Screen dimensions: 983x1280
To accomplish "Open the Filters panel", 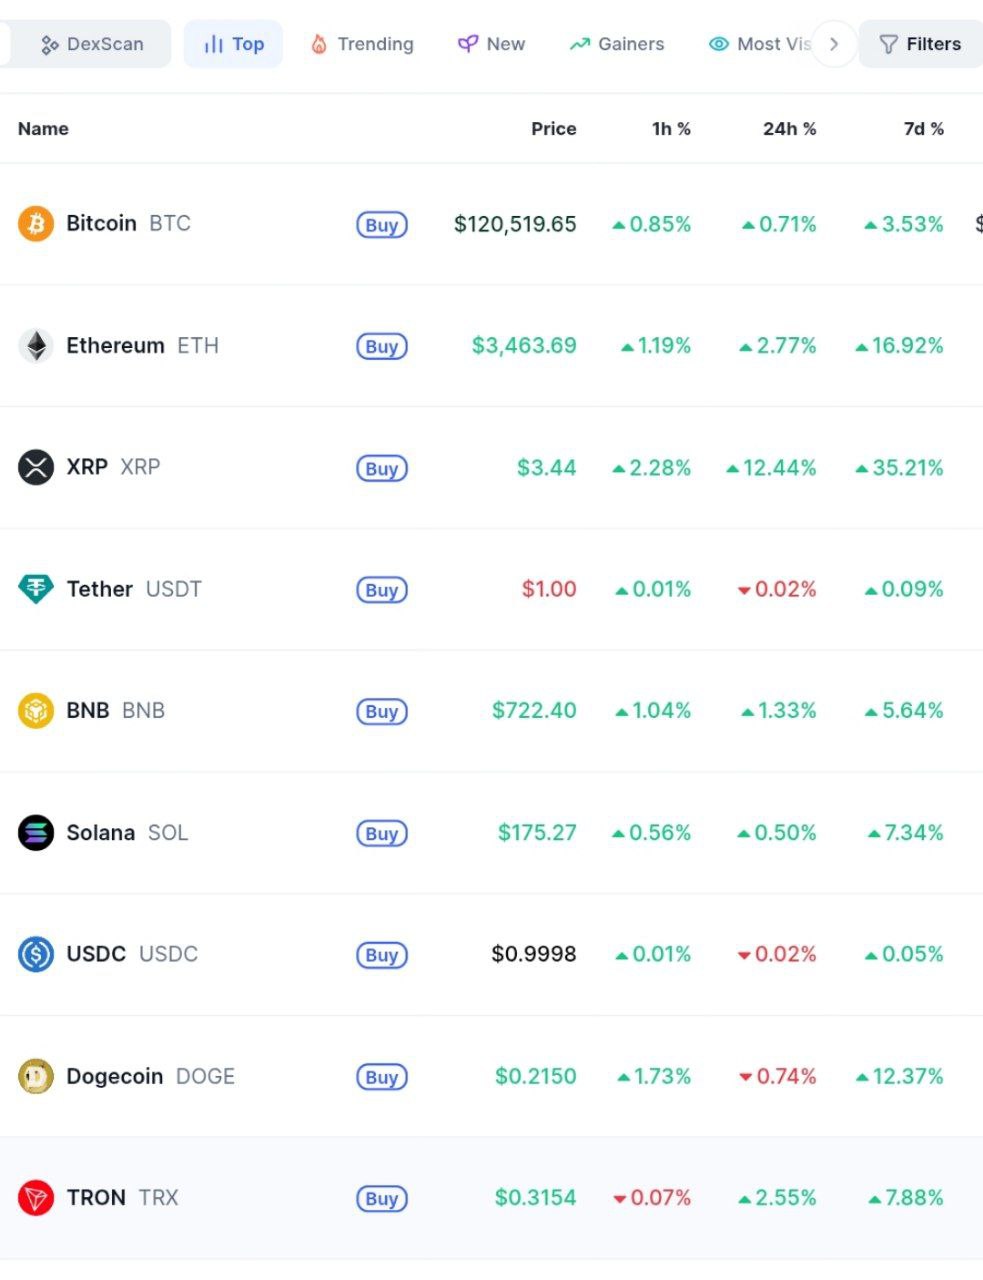I will (921, 44).
